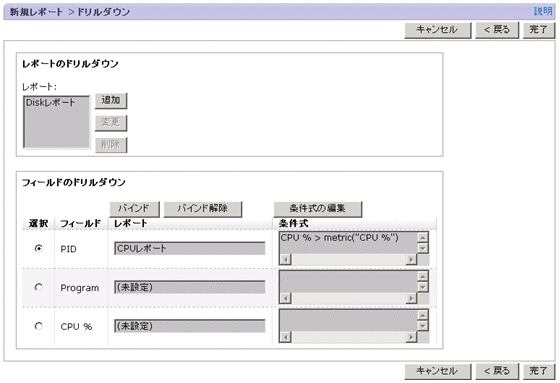Click the 追加 button for reports
The height and width of the screenshot is (383, 560).
111,101
